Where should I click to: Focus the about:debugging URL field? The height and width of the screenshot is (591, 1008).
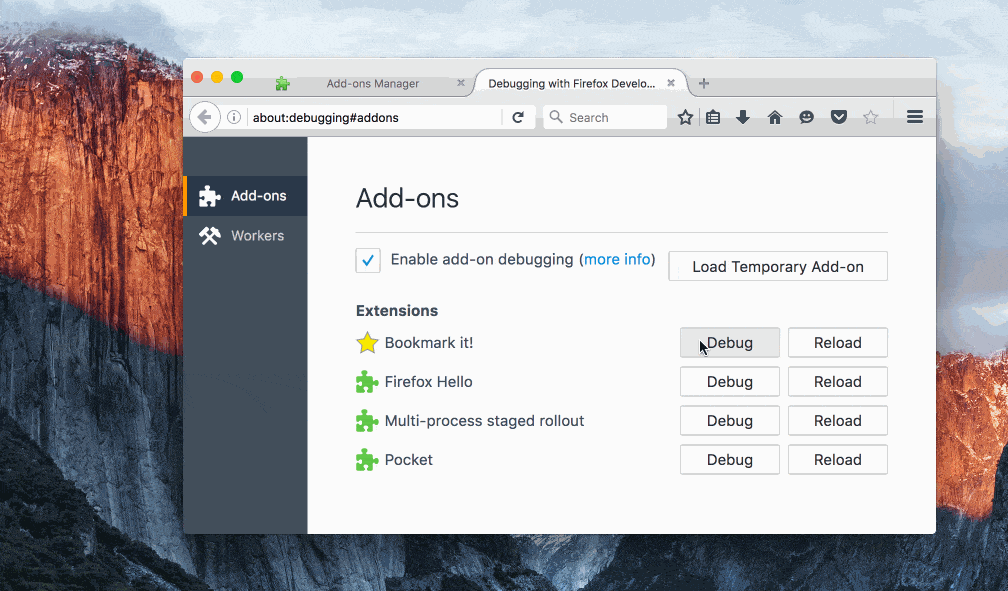(373, 117)
